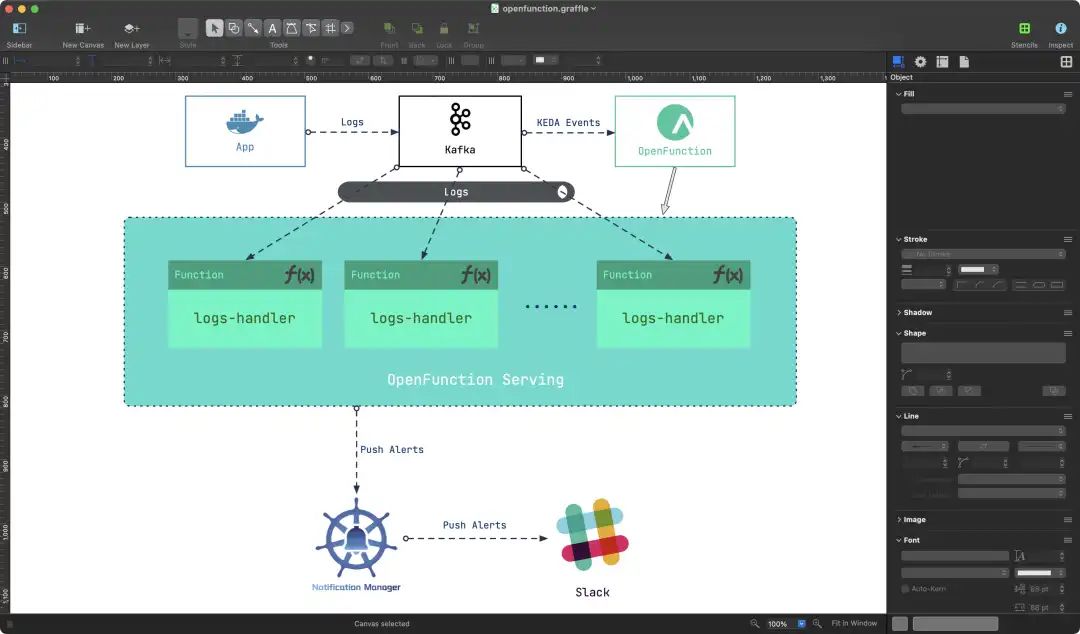Switch to the Document inspector tab

coord(964,62)
